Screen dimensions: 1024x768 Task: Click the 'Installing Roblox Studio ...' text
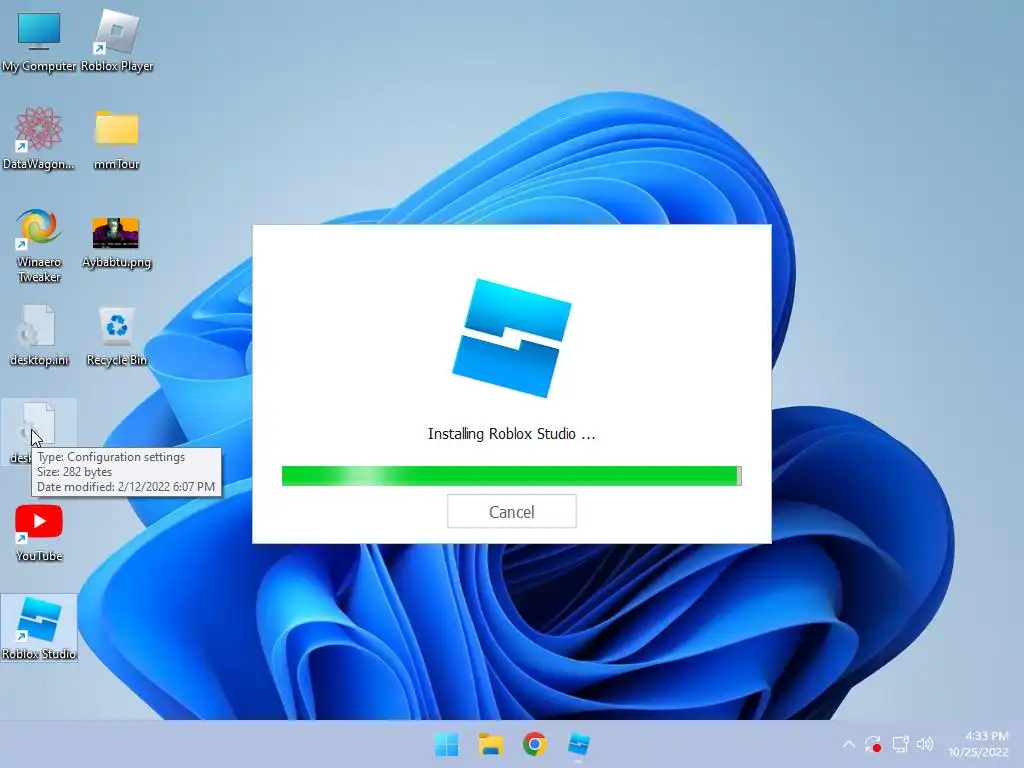(511, 434)
